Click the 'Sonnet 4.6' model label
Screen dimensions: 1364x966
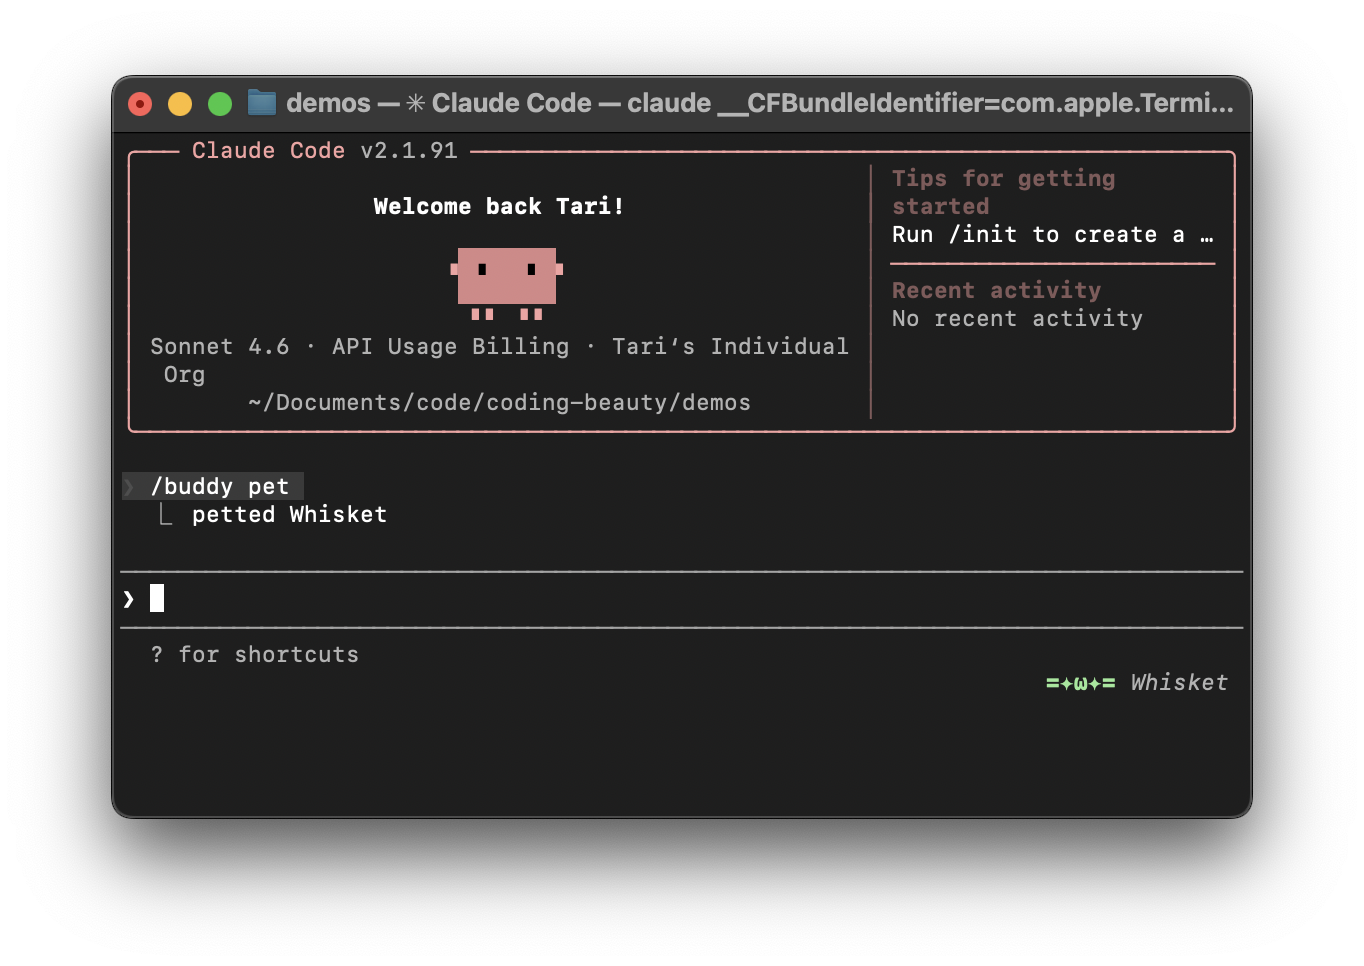(220, 347)
